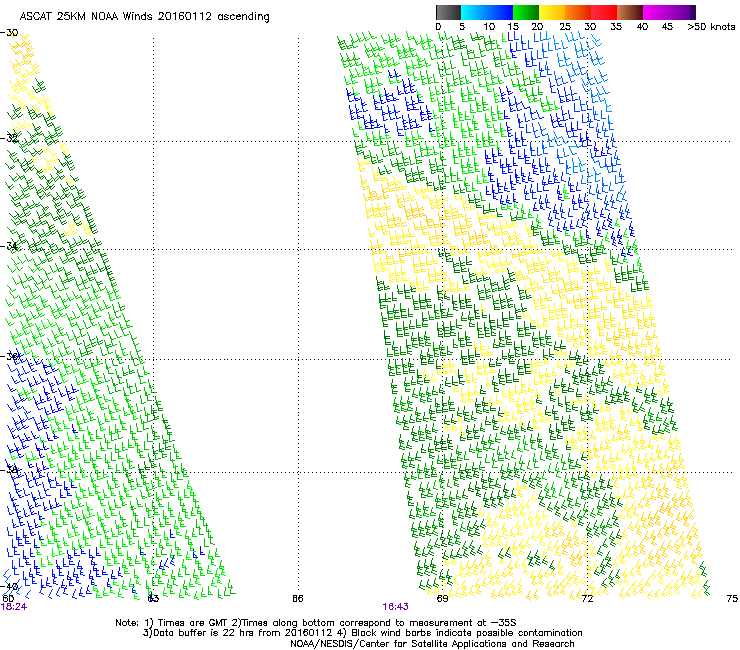Click the purple '18:43' swath time label
Screen dimensions: 740x650
pos(395,607)
